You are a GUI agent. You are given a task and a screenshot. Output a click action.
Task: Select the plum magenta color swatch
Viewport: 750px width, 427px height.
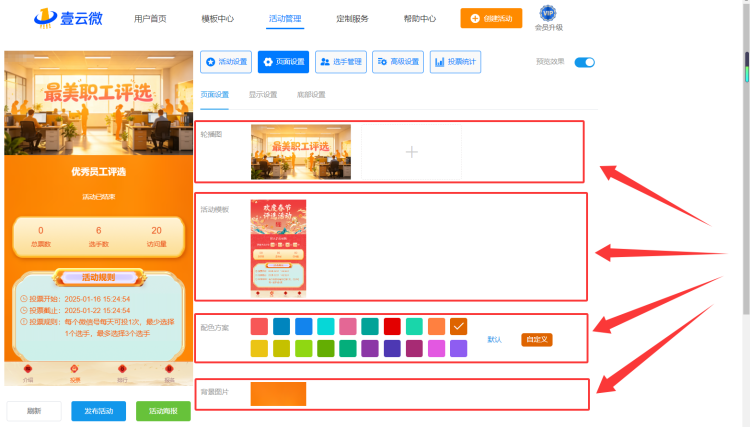pos(414,349)
